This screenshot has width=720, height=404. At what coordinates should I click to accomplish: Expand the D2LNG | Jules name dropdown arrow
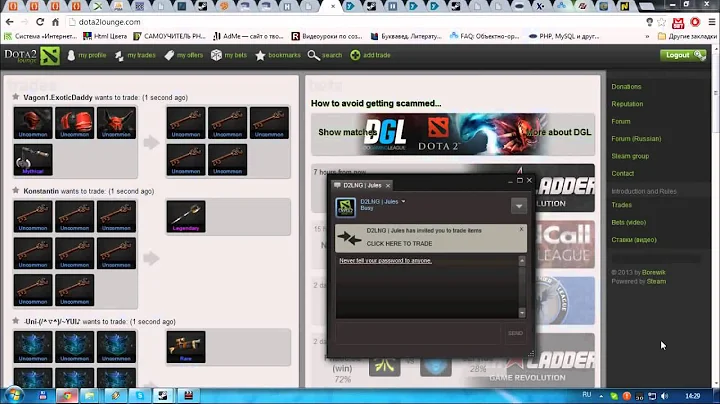coord(403,202)
